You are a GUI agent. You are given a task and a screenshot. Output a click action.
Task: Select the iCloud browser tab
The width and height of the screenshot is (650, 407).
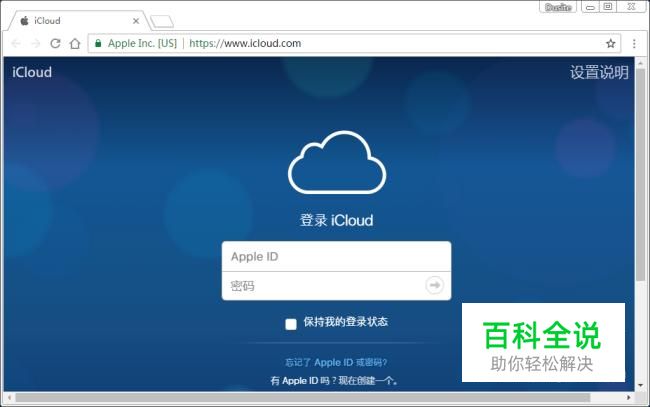79,21
